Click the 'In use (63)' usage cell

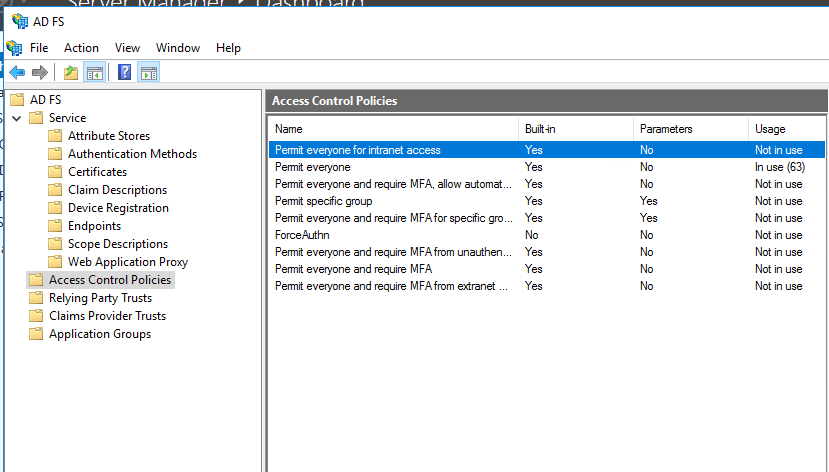(x=780, y=167)
